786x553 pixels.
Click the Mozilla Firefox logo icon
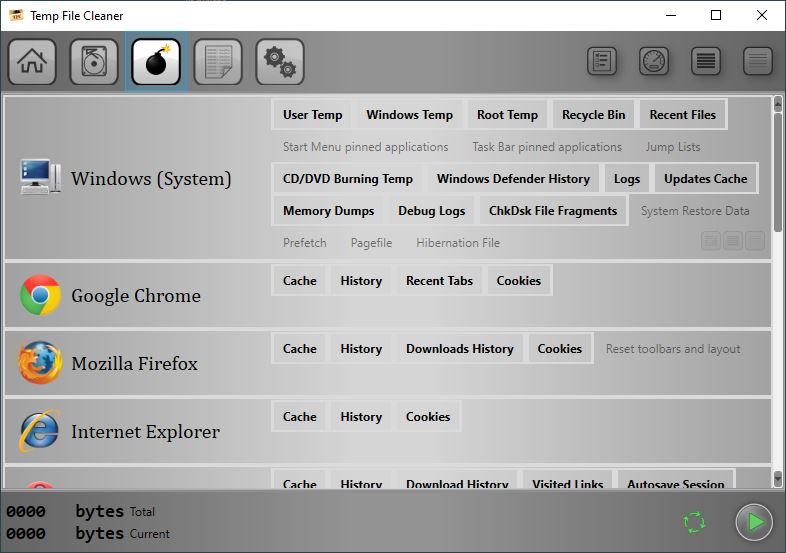tap(41, 362)
